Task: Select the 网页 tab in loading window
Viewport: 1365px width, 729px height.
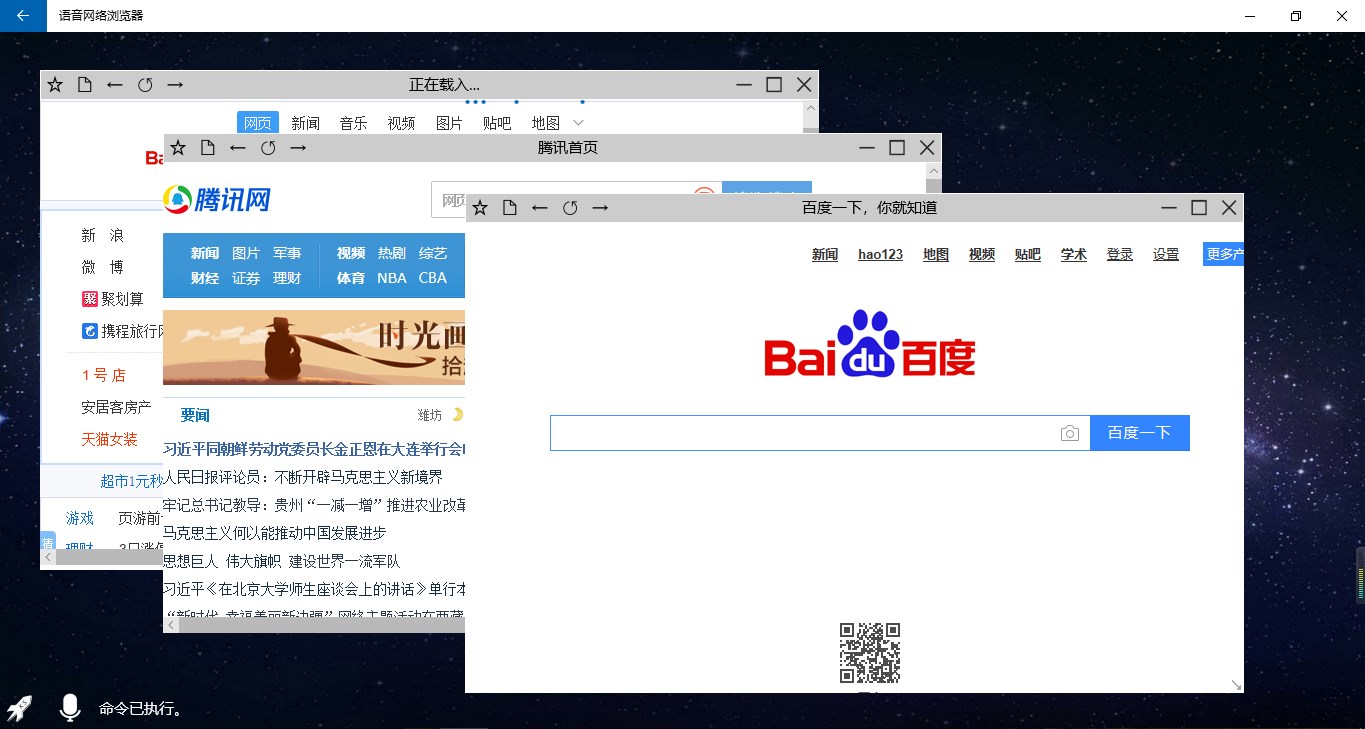Action: pos(258,123)
